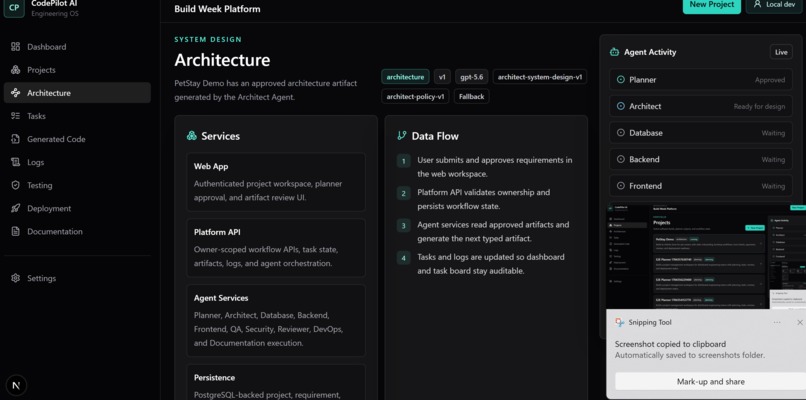Select the Platform API service card
This screenshot has height=400, width=806.
pos(276,248)
